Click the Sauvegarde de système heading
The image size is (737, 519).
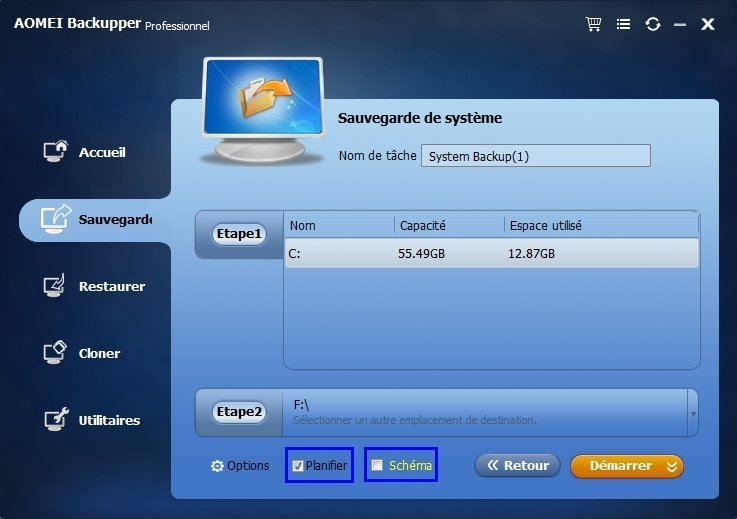pyautogui.click(x=420, y=118)
